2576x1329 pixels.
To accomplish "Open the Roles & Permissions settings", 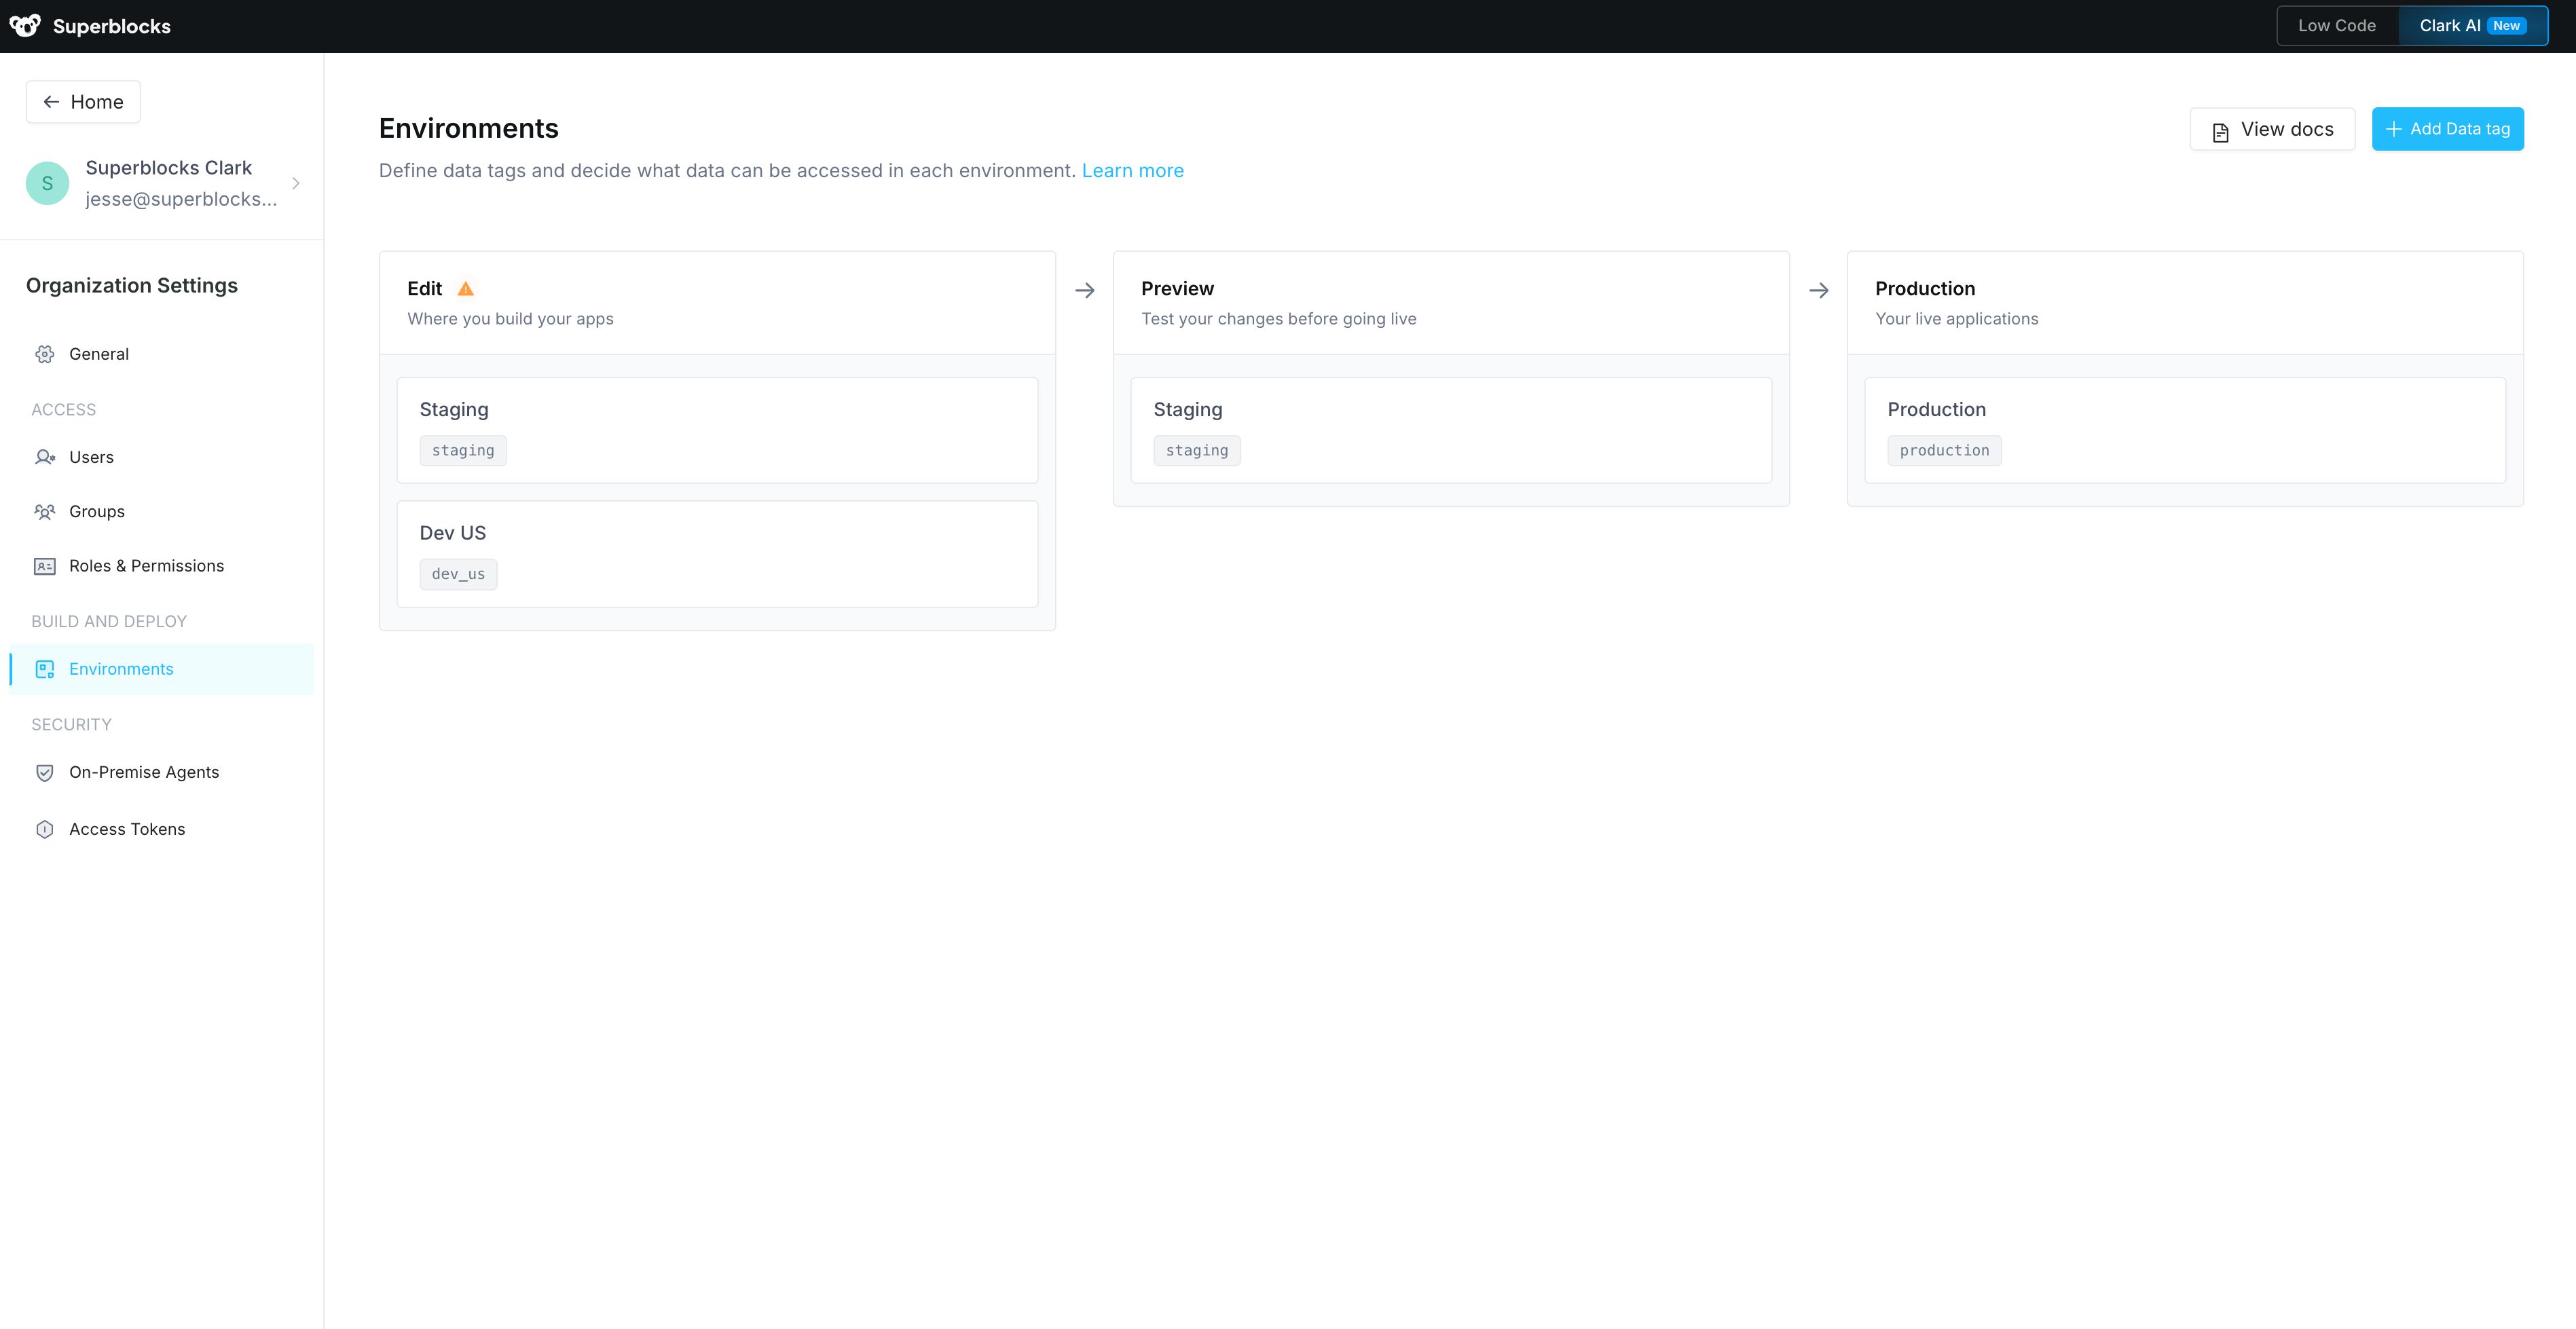I will 146,566.
